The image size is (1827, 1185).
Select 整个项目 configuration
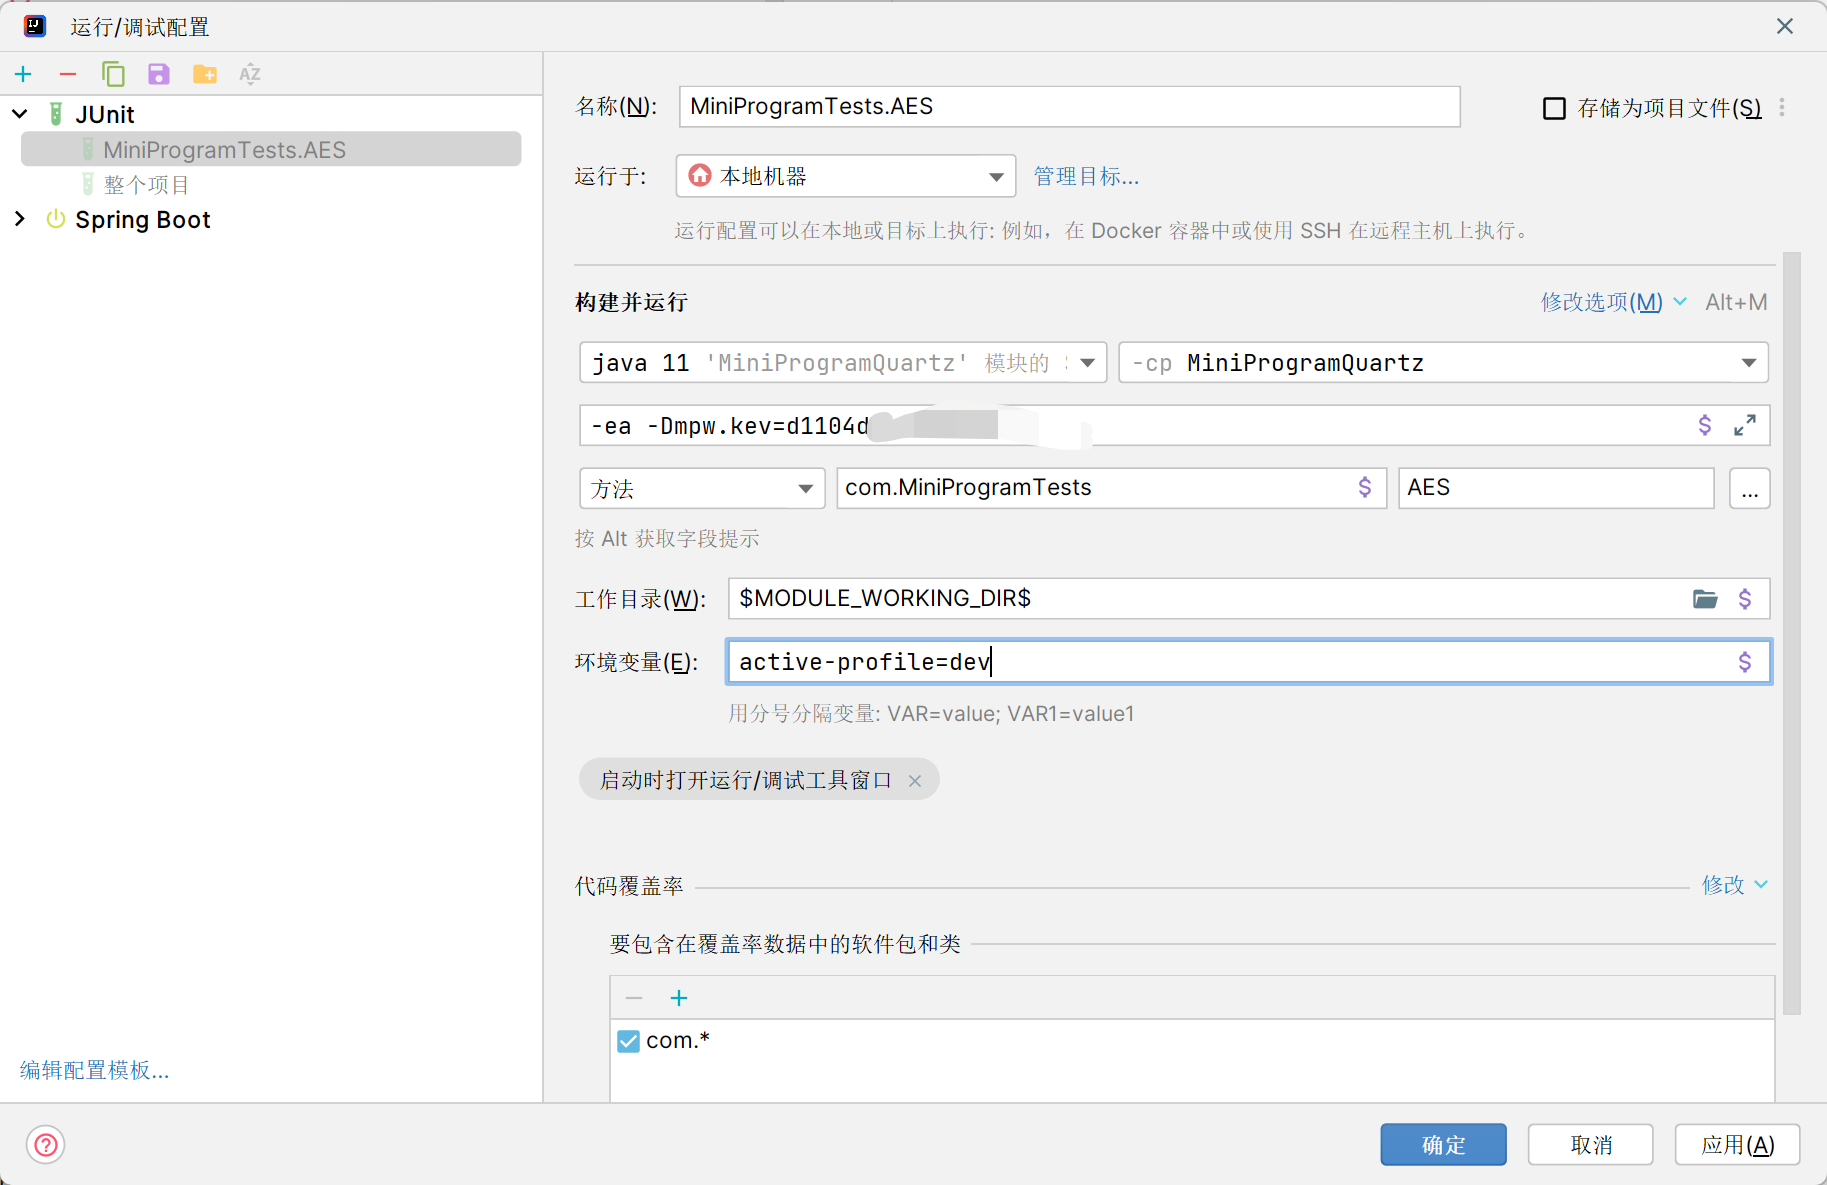(146, 185)
